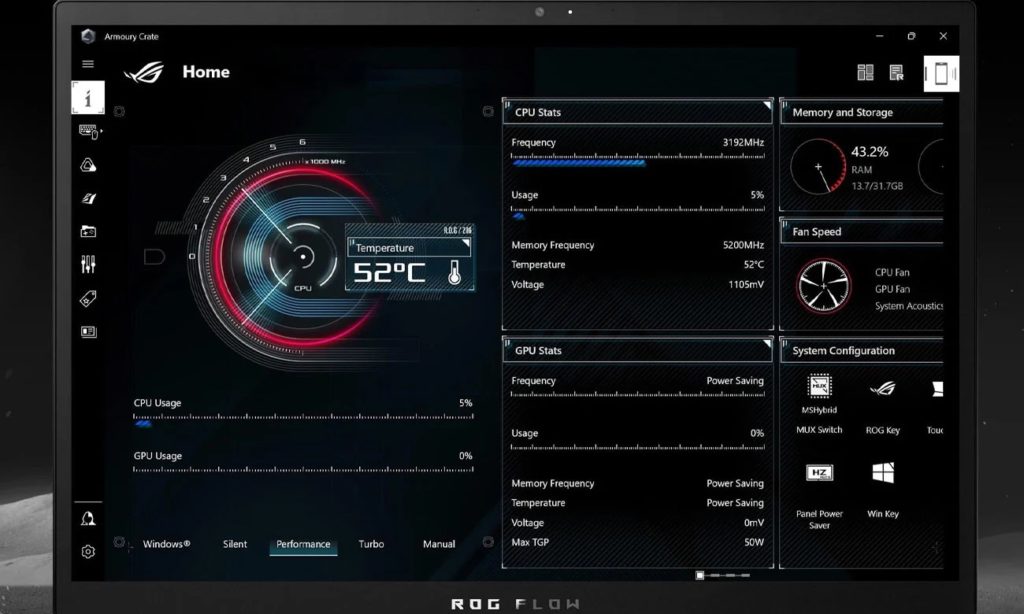The width and height of the screenshot is (1024, 614).
Task: Open the Featured deals tag icon
Action: click(88, 299)
